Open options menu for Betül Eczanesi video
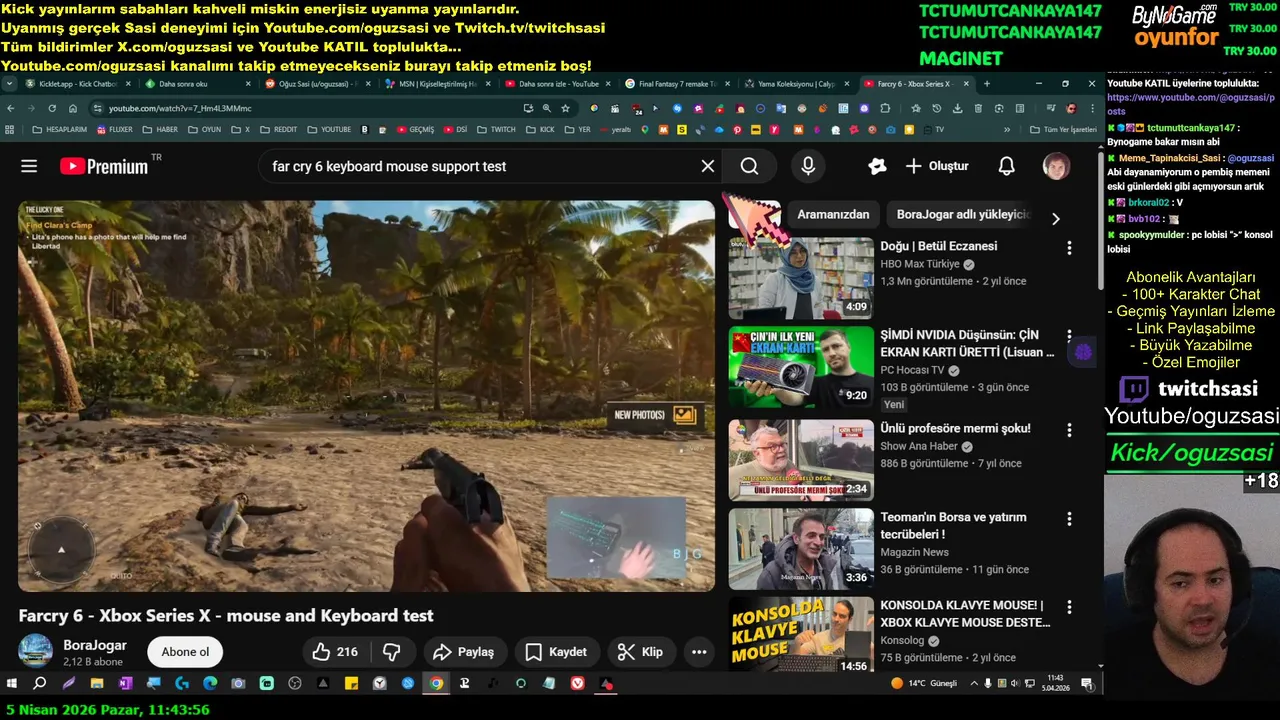 1069,248
